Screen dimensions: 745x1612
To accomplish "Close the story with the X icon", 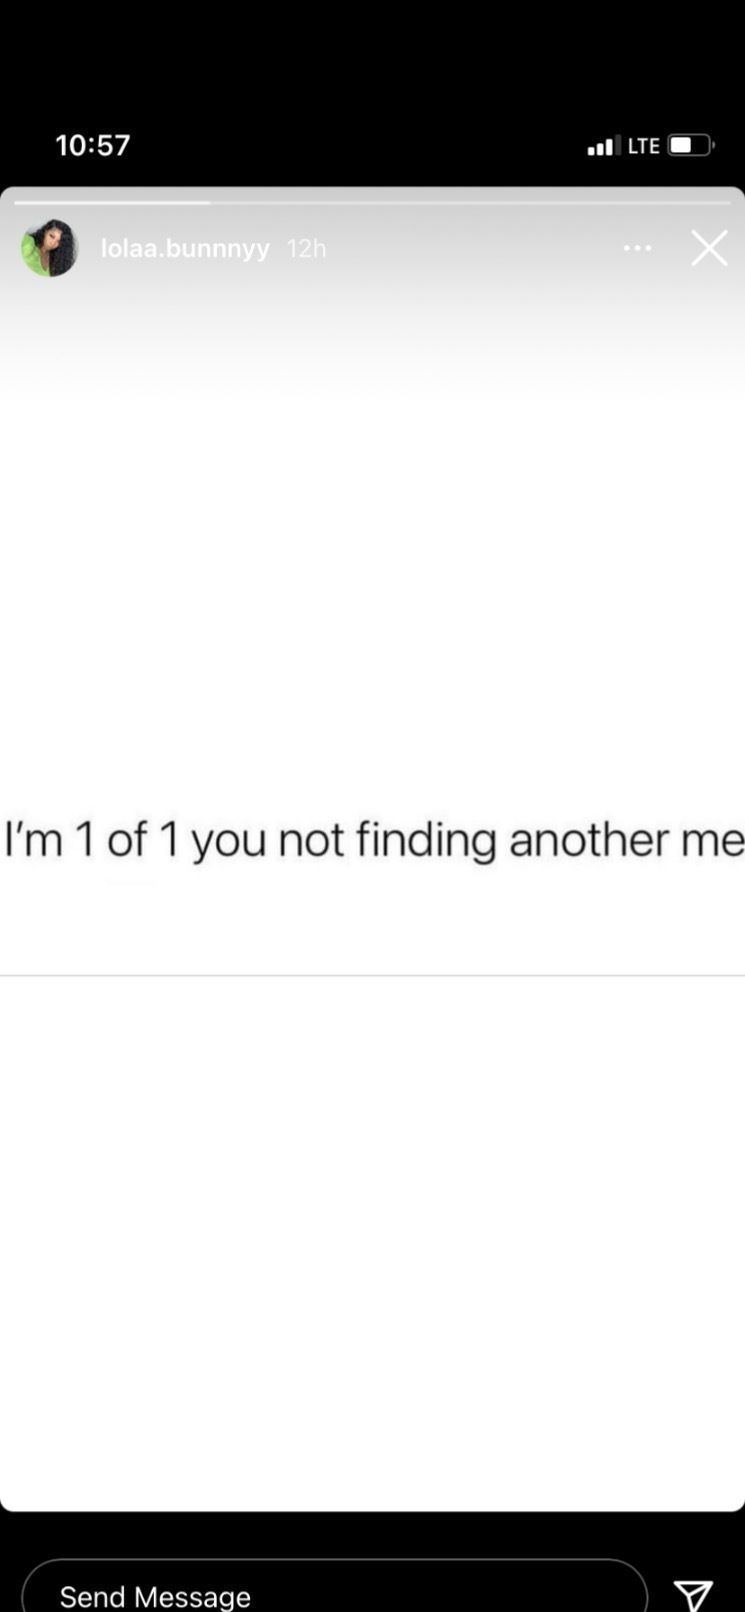I will [x=709, y=248].
